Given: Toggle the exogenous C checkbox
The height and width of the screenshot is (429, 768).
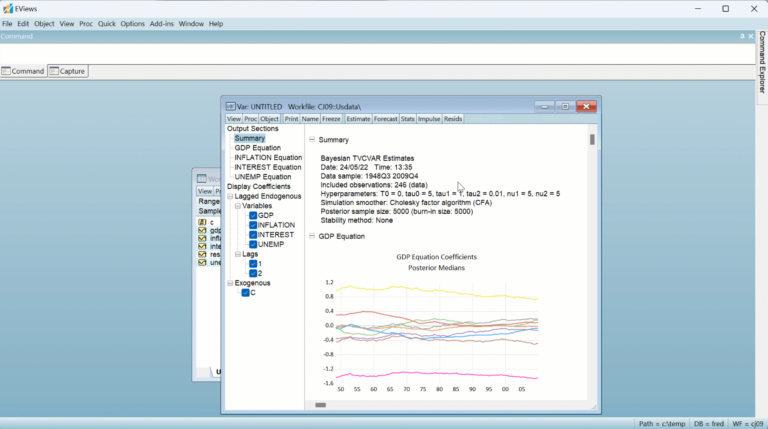Looking at the screenshot, I should coord(245,293).
